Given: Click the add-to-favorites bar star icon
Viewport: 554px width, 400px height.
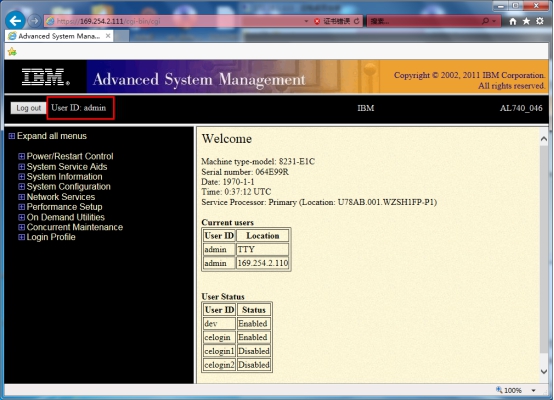Looking at the screenshot, I should 12,52.
